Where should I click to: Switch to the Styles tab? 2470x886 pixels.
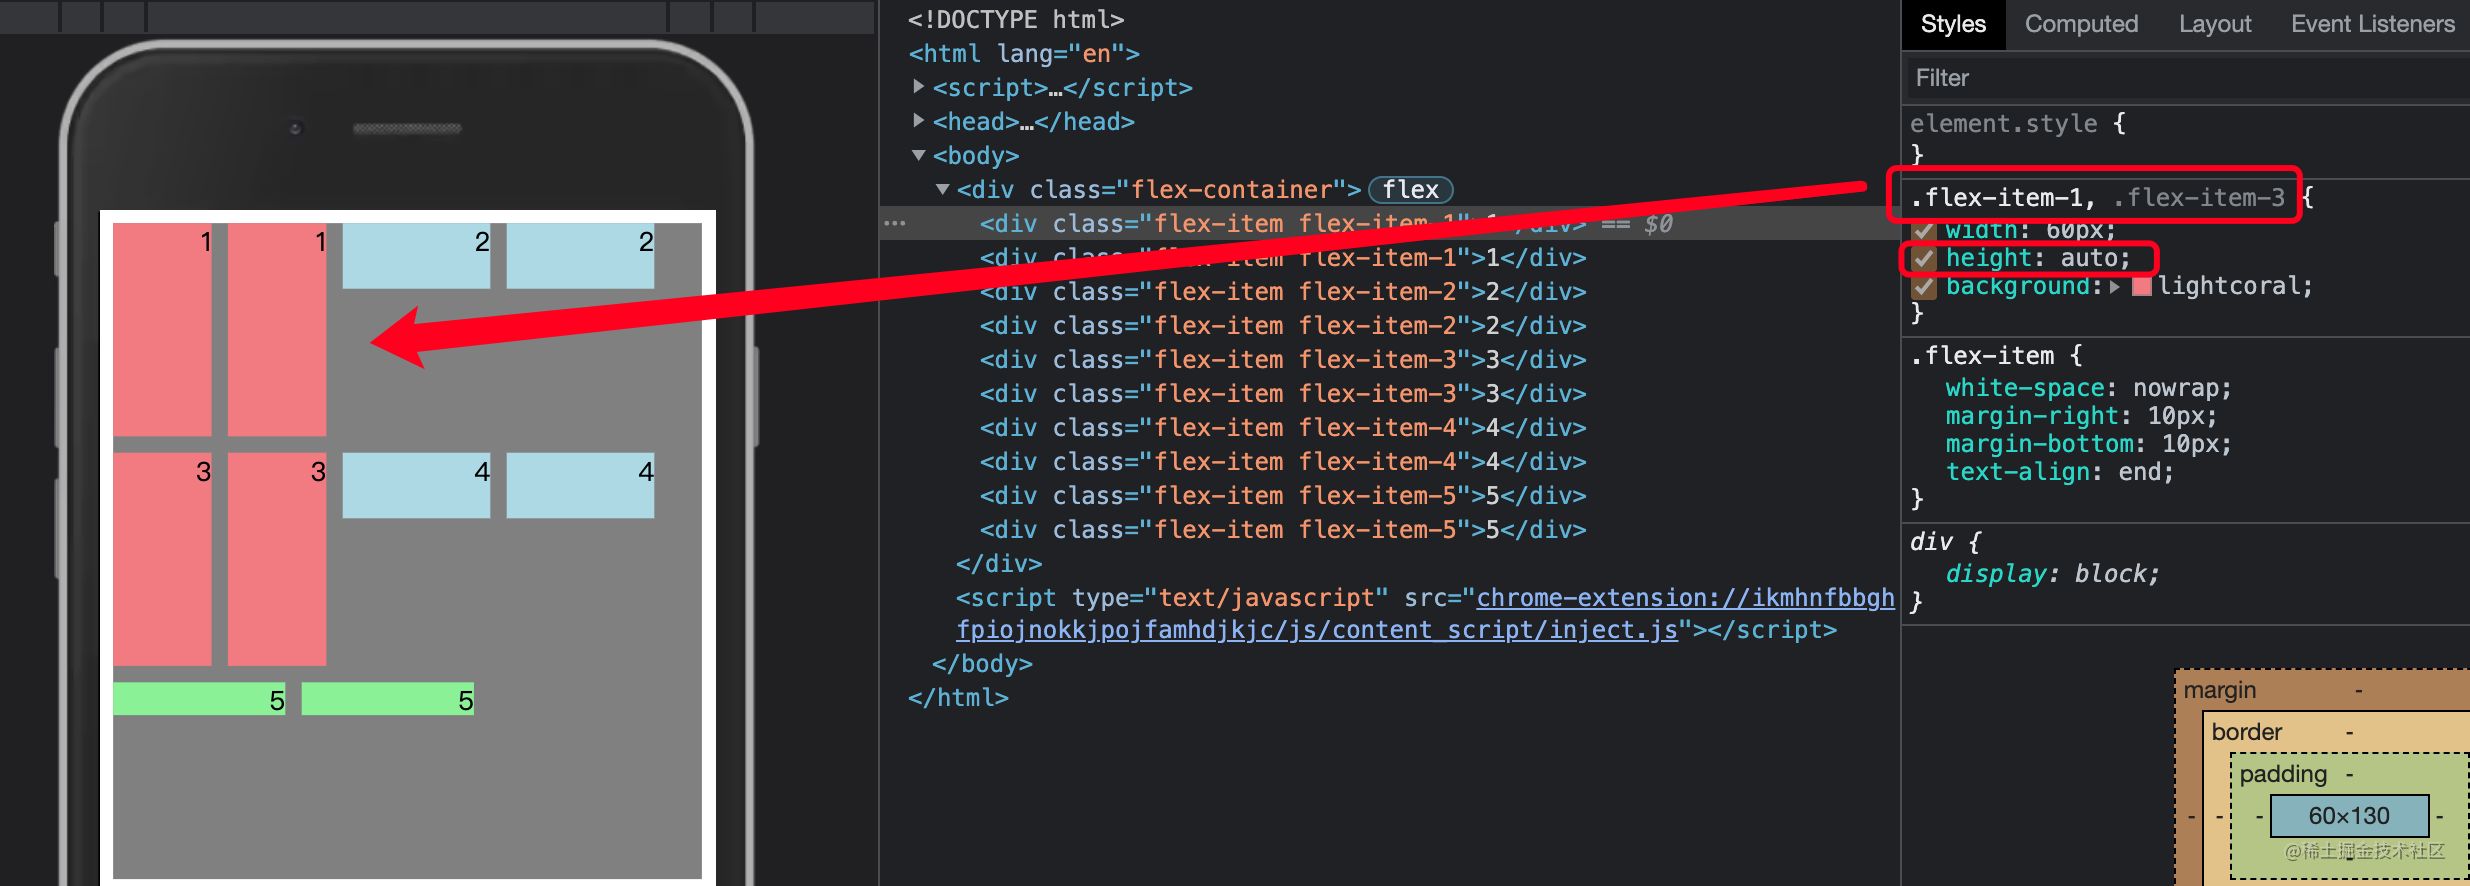(1953, 24)
